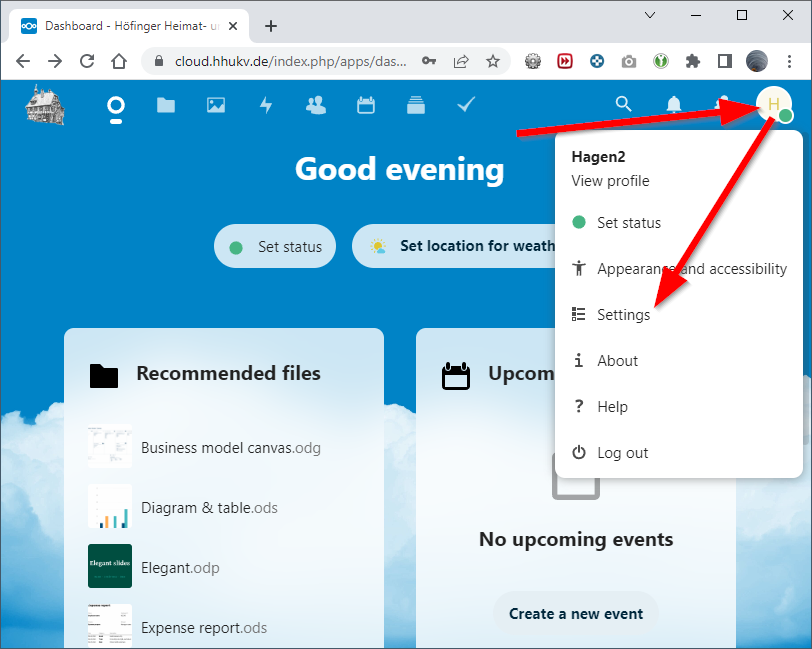The width and height of the screenshot is (812, 649).
Task: Click the red extension icon
Action: [564, 61]
